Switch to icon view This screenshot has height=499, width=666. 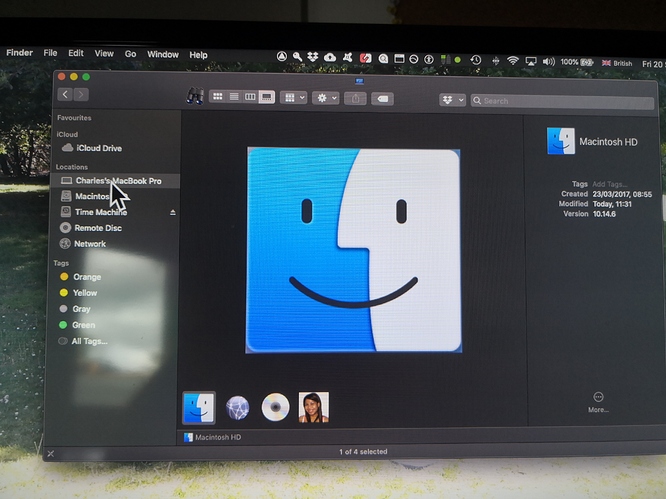(x=217, y=97)
